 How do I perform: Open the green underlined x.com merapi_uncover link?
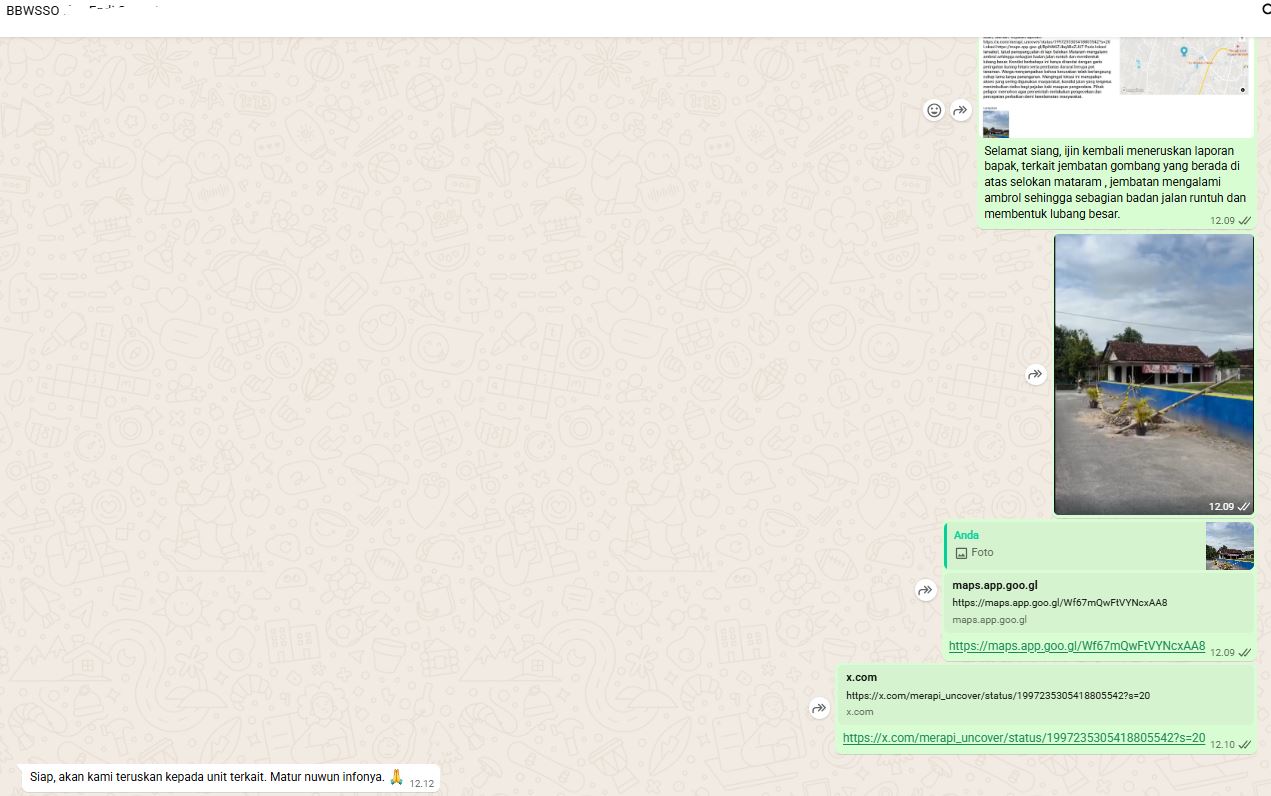click(1023, 738)
